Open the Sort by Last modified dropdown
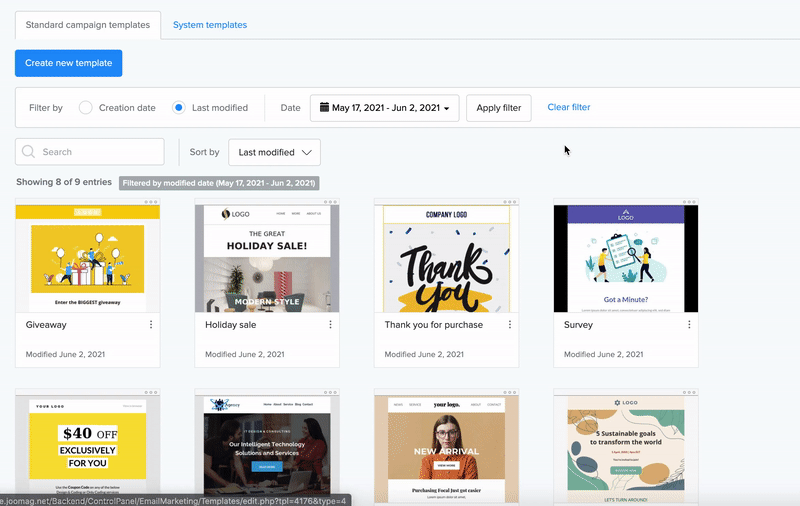 [x=274, y=152]
